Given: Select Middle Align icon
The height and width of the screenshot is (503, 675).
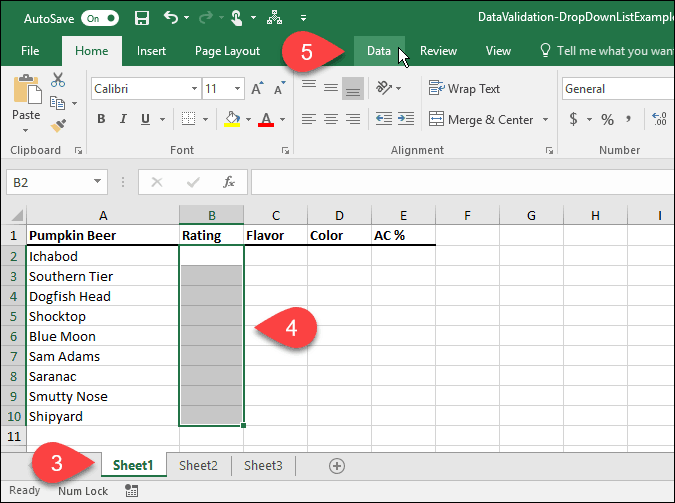Looking at the screenshot, I should pos(331,88).
